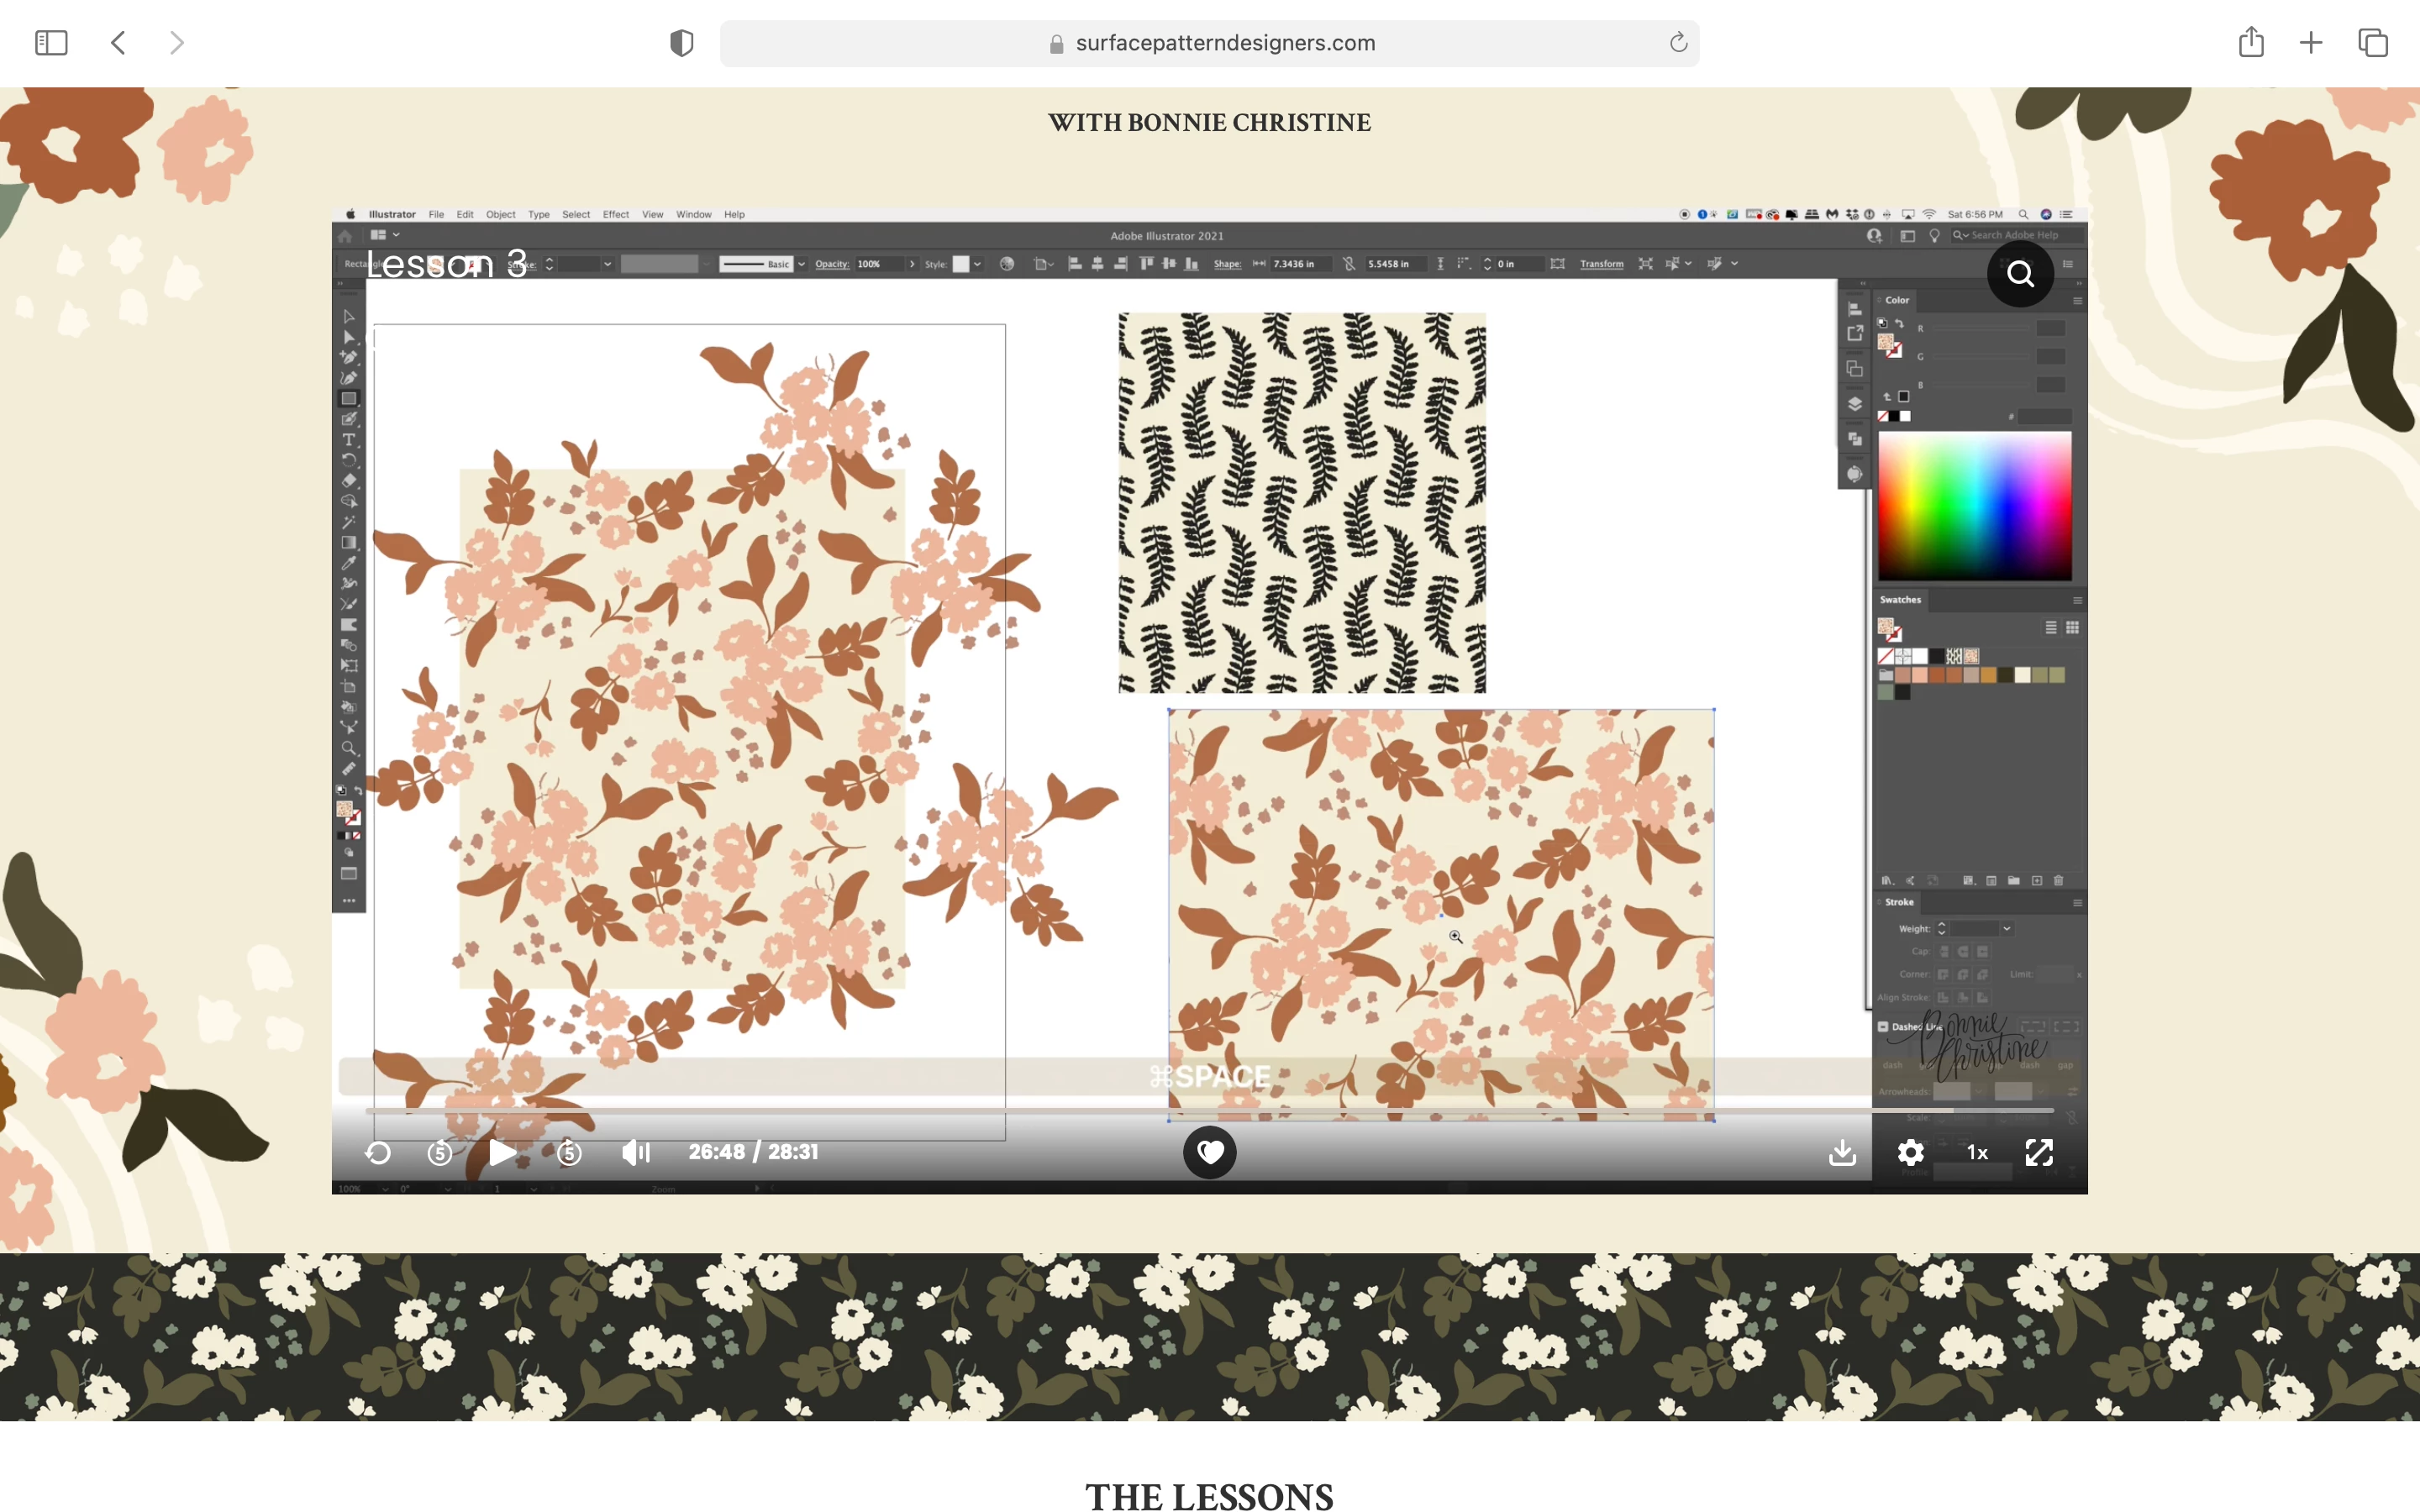Show the tab overview
Image resolution: width=2420 pixels, height=1512 pixels.
(2373, 43)
